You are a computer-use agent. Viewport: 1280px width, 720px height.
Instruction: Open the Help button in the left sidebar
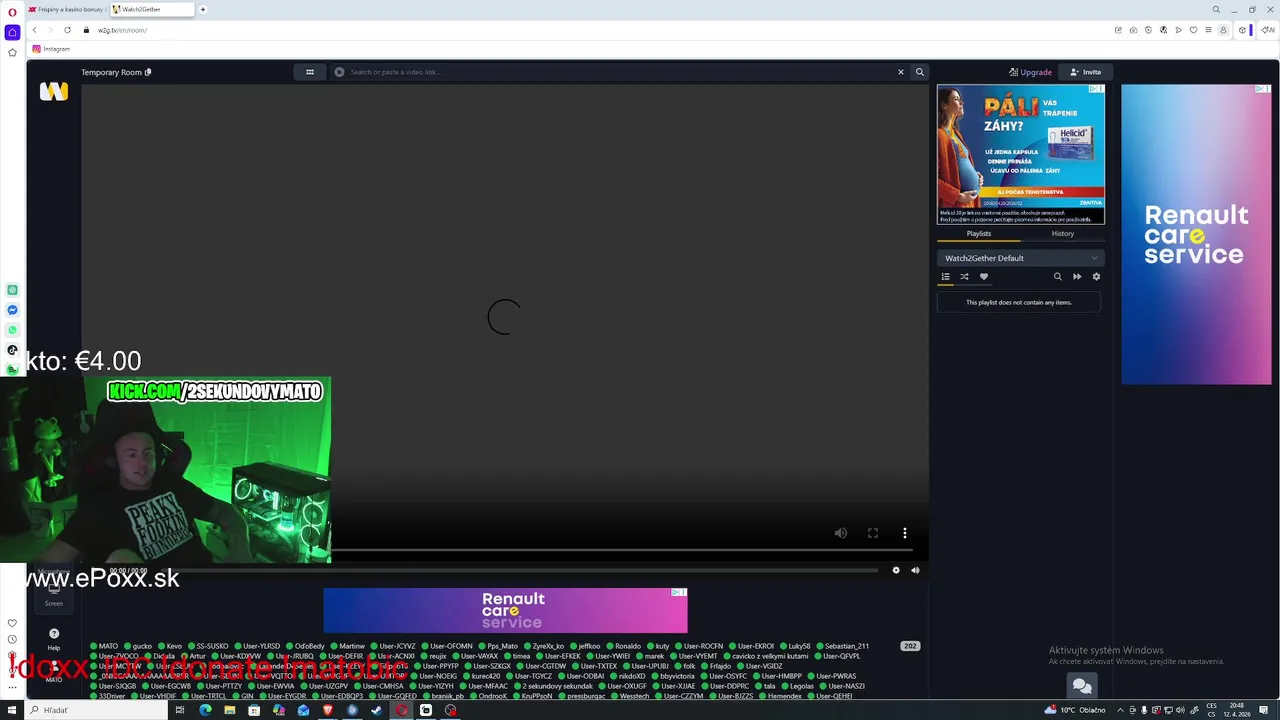click(54, 638)
